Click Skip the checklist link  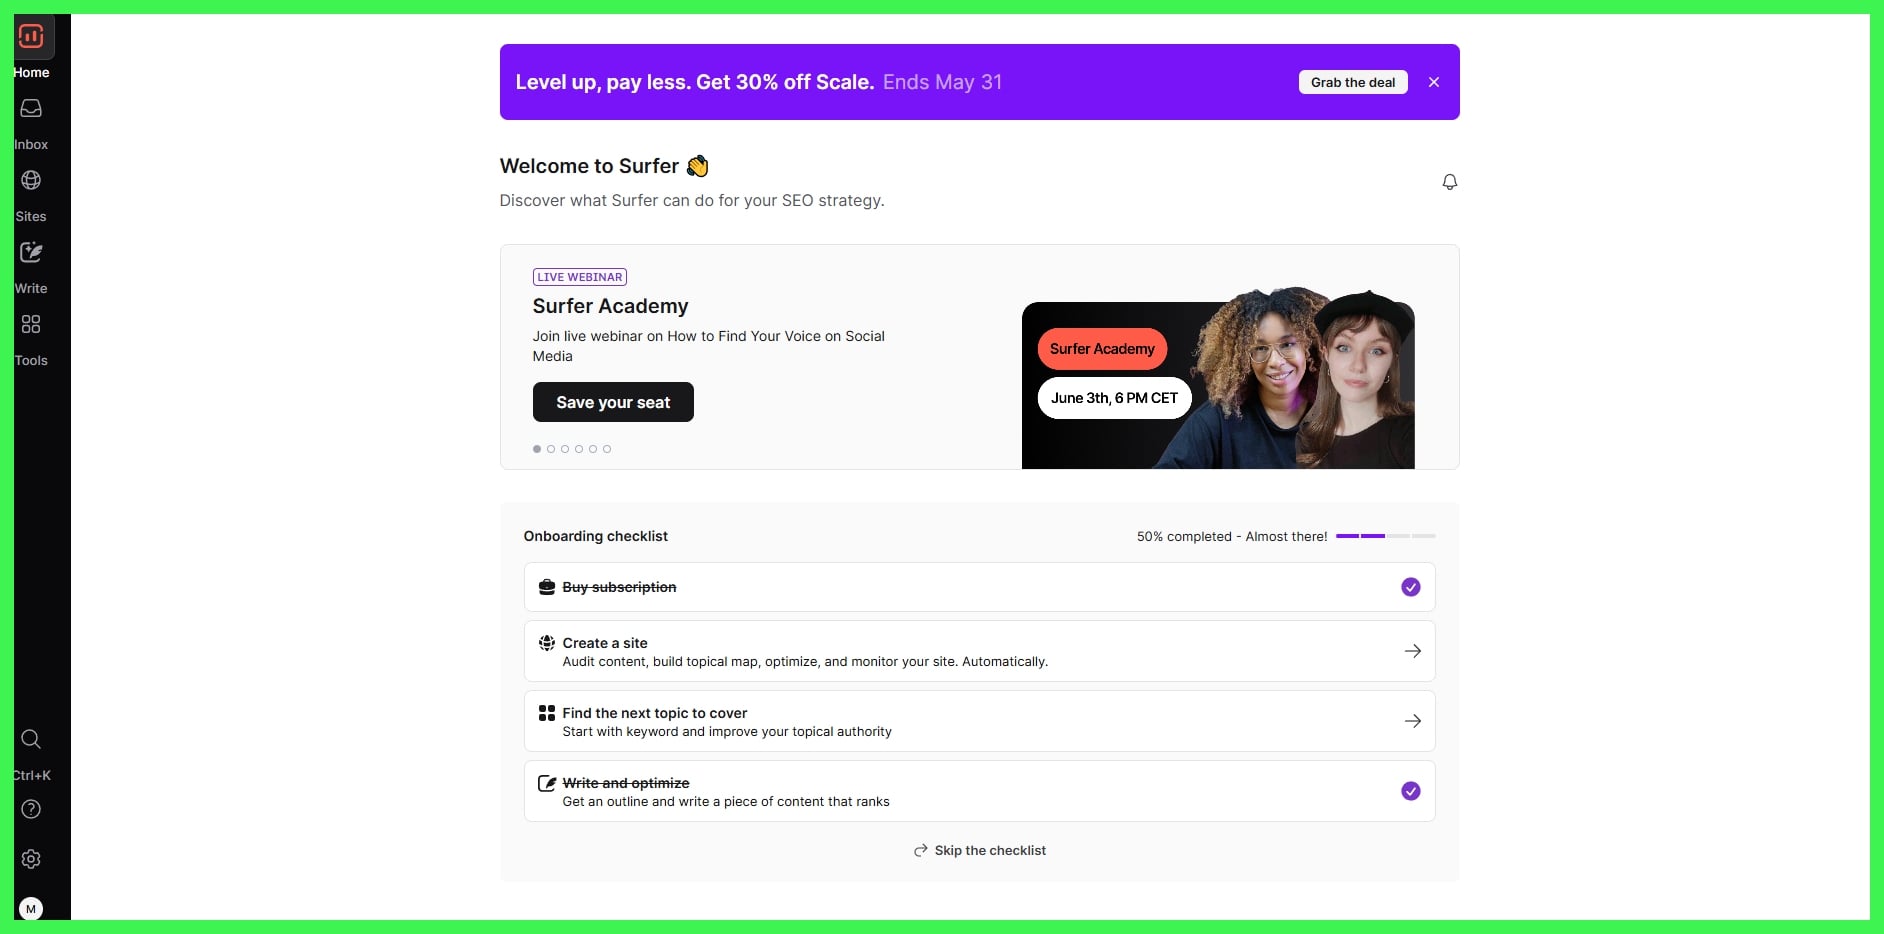point(980,850)
